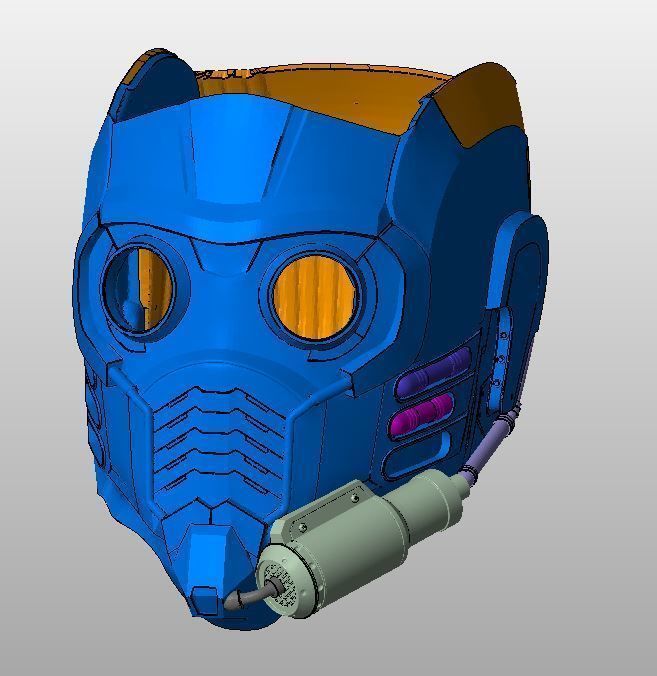This screenshot has height=676, width=657.
Task: Pick the upper purple tube on helmet side
Action: (x=433, y=372)
